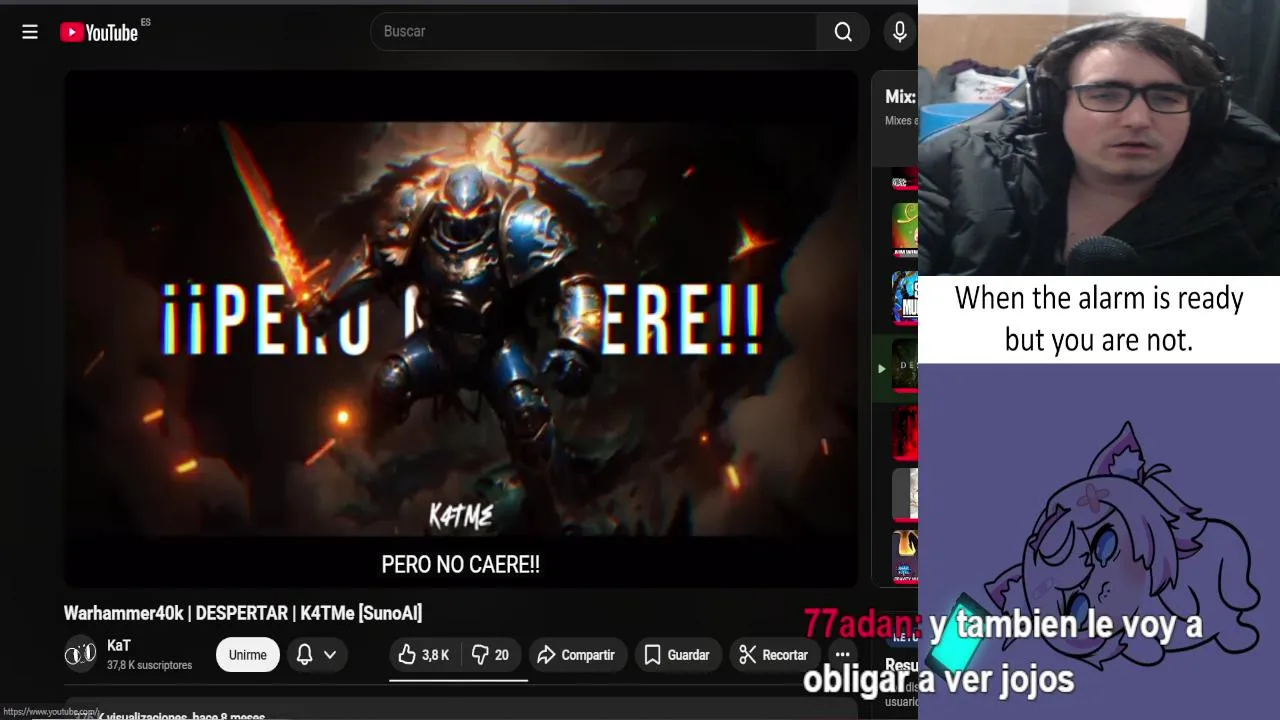The width and height of the screenshot is (1280, 720).
Task: Click into the Buscar search field
Action: click(594, 32)
